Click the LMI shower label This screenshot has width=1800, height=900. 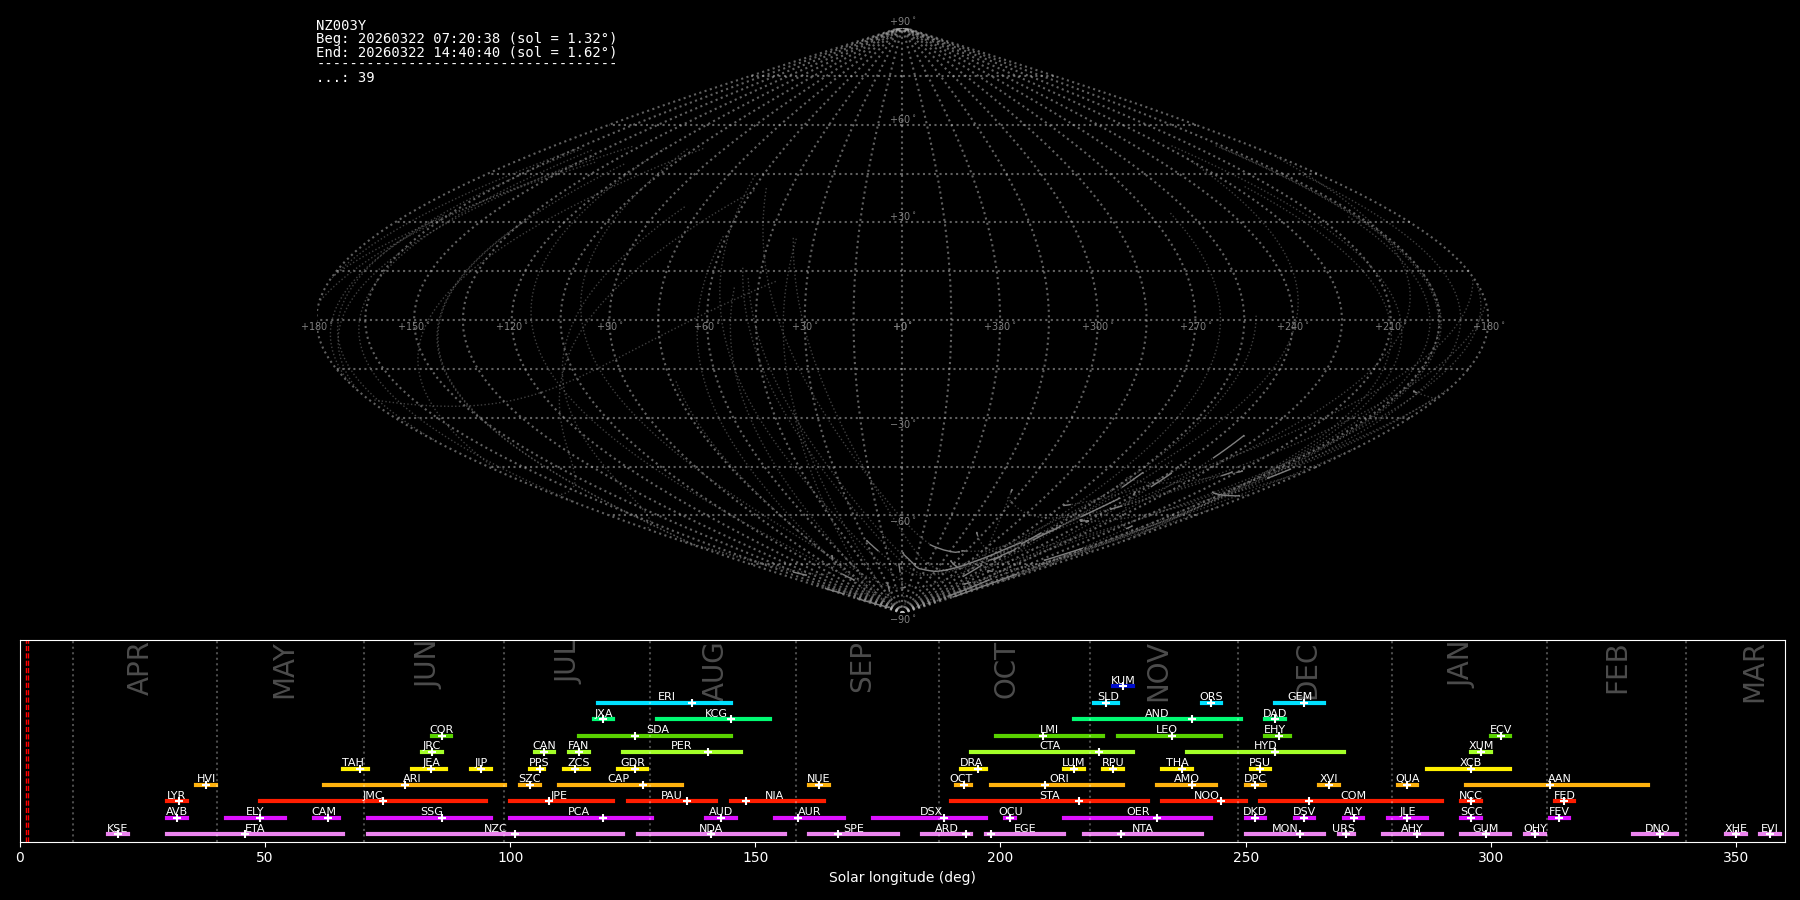click(x=1049, y=730)
